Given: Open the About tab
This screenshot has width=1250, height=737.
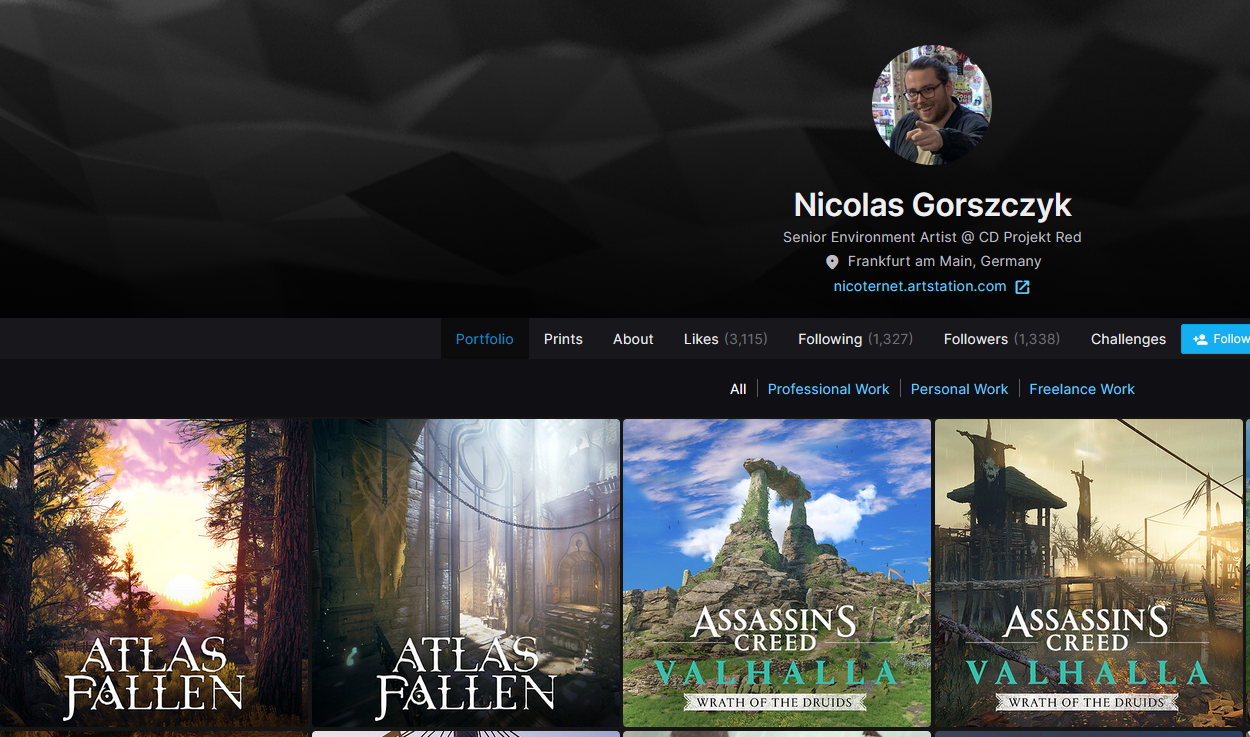Looking at the screenshot, I should 633,339.
